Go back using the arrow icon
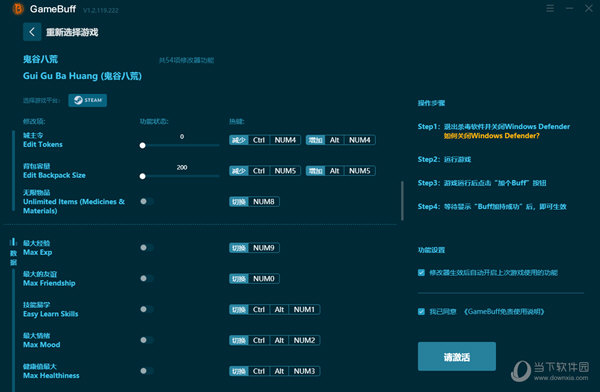Screen dimensions: 600x392 point(32,32)
